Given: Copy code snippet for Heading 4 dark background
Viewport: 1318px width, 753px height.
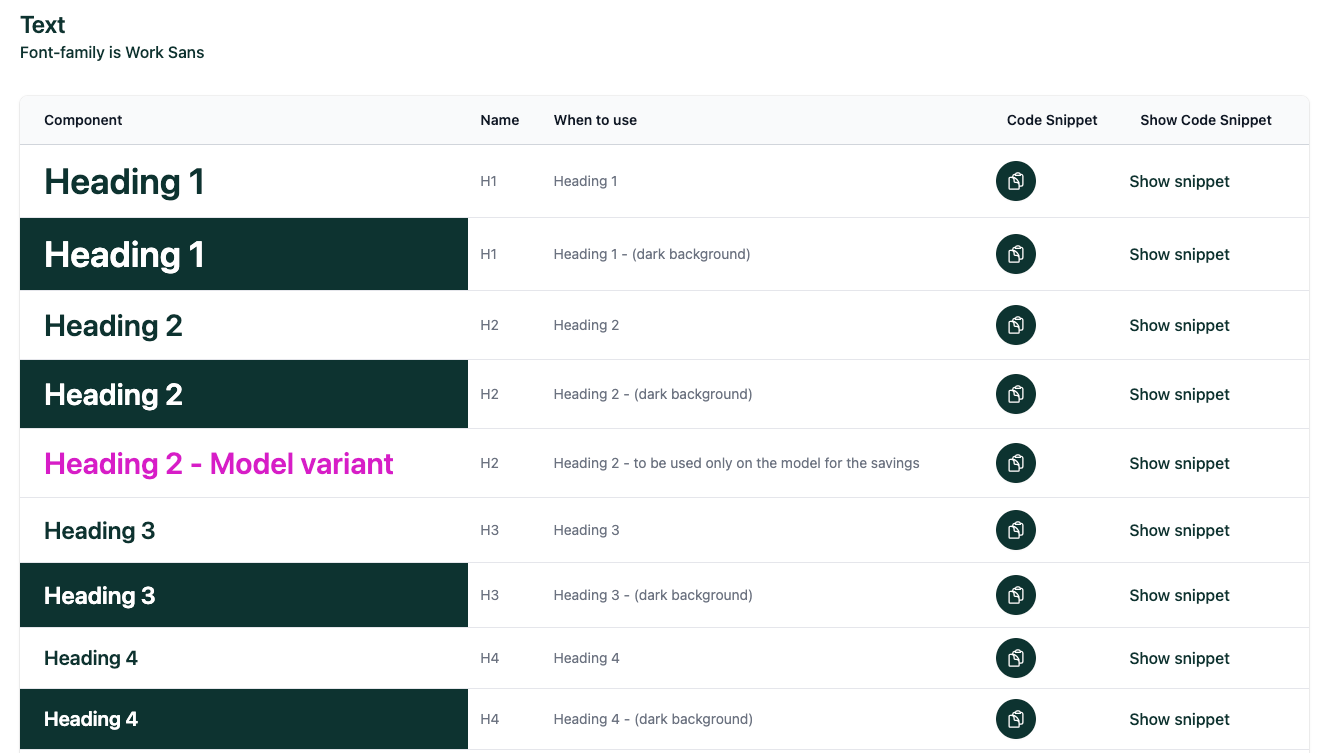Looking at the screenshot, I should coord(1016,719).
